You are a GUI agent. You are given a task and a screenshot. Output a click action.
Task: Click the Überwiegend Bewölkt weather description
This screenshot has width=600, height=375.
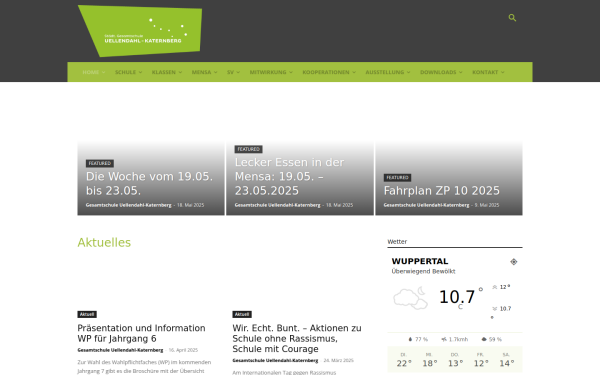tap(423, 271)
